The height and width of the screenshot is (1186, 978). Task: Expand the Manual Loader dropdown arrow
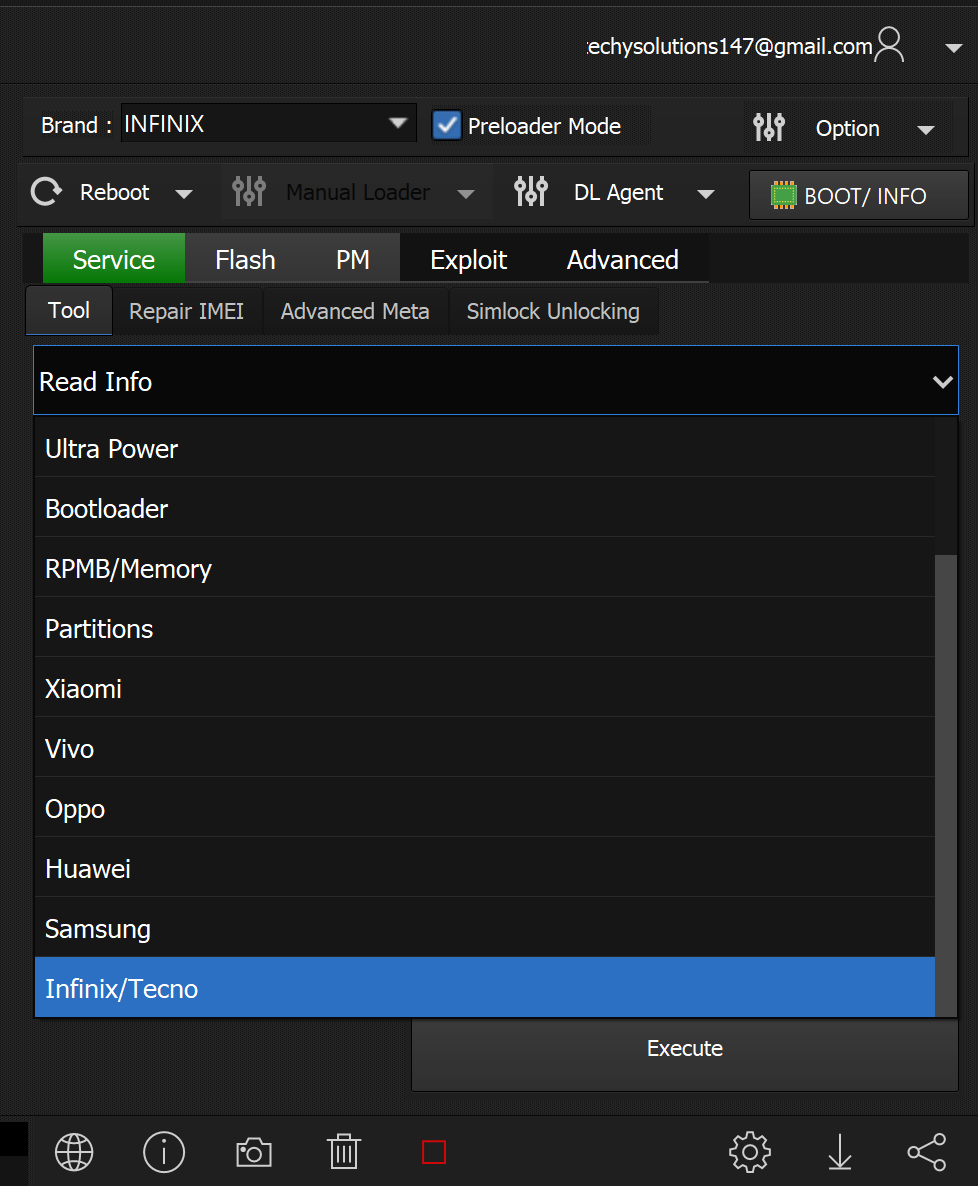tap(466, 194)
